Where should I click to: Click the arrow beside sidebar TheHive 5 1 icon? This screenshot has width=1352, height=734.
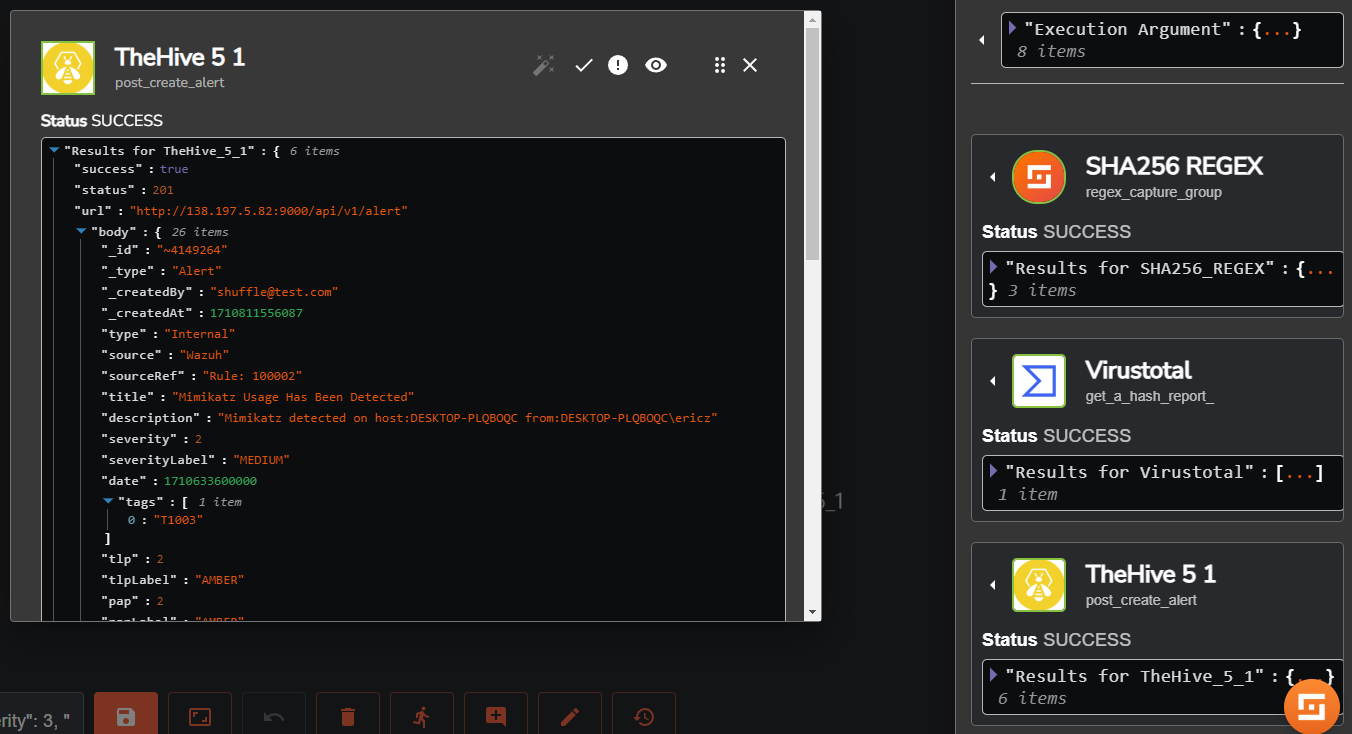993,585
